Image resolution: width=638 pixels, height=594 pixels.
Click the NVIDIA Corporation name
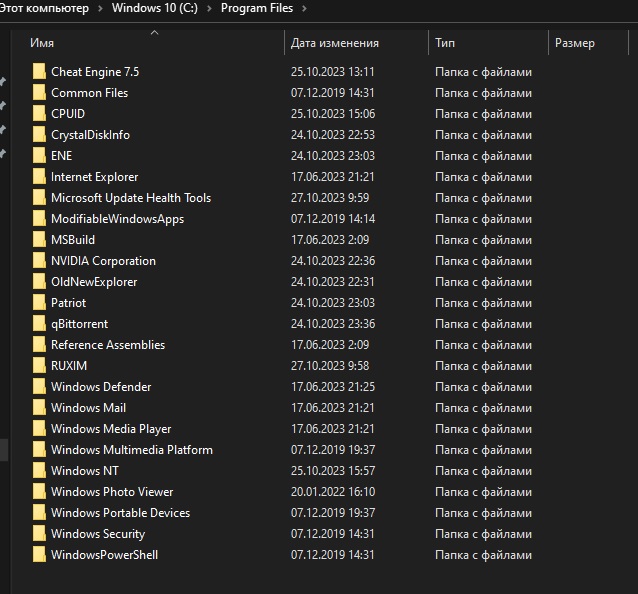point(103,261)
